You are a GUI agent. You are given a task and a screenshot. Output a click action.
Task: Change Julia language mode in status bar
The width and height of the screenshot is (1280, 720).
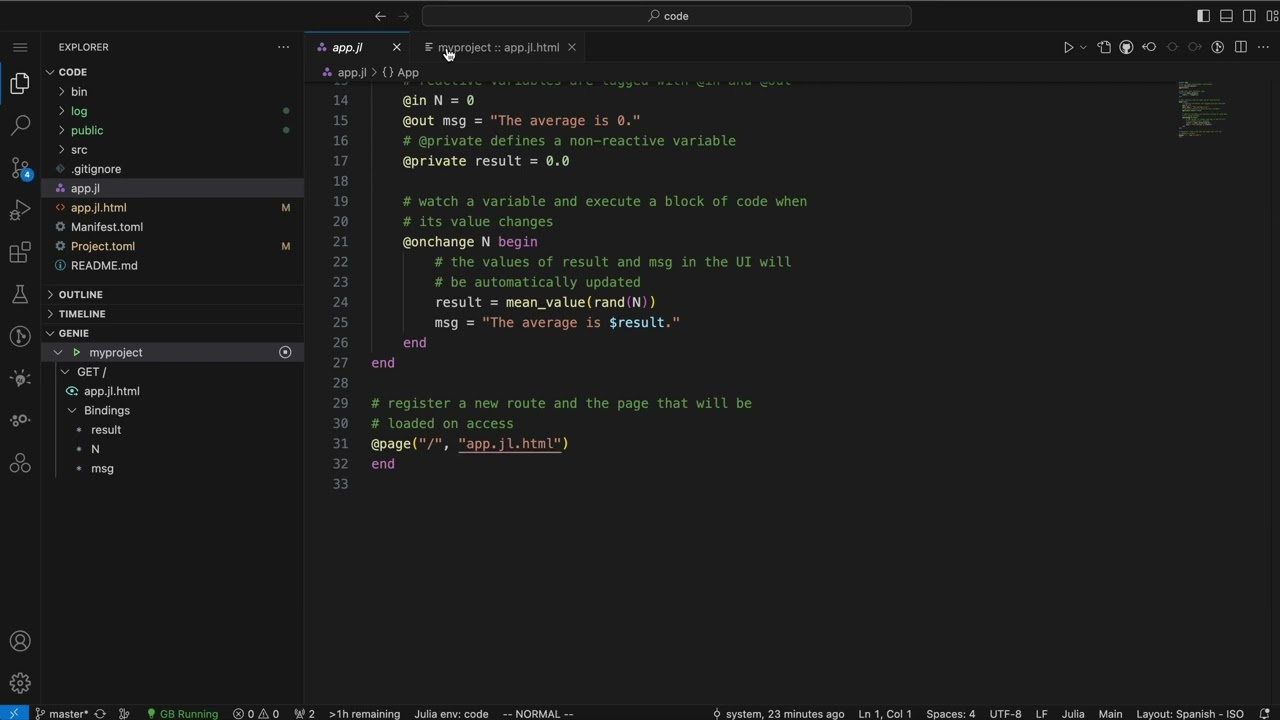[x=1073, y=714]
